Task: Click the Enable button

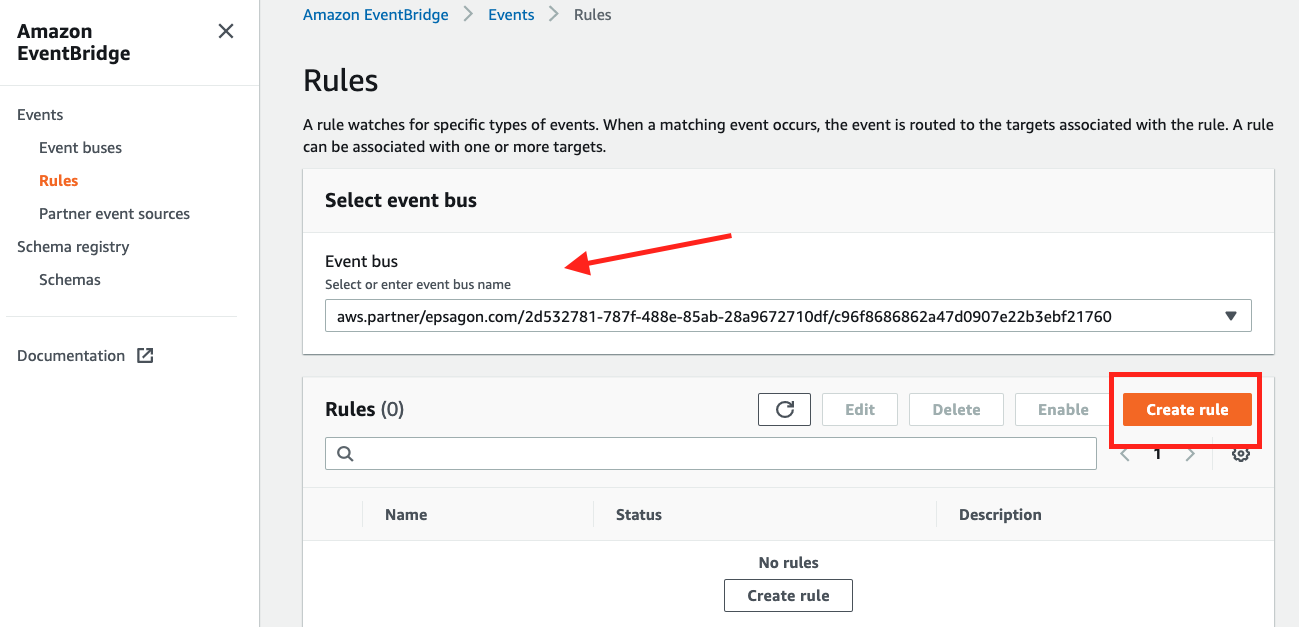Action: click(x=1063, y=409)
